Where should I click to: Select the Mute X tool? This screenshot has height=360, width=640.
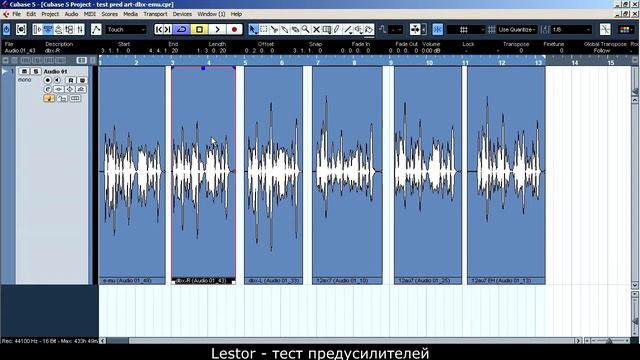tap(316, 29)
